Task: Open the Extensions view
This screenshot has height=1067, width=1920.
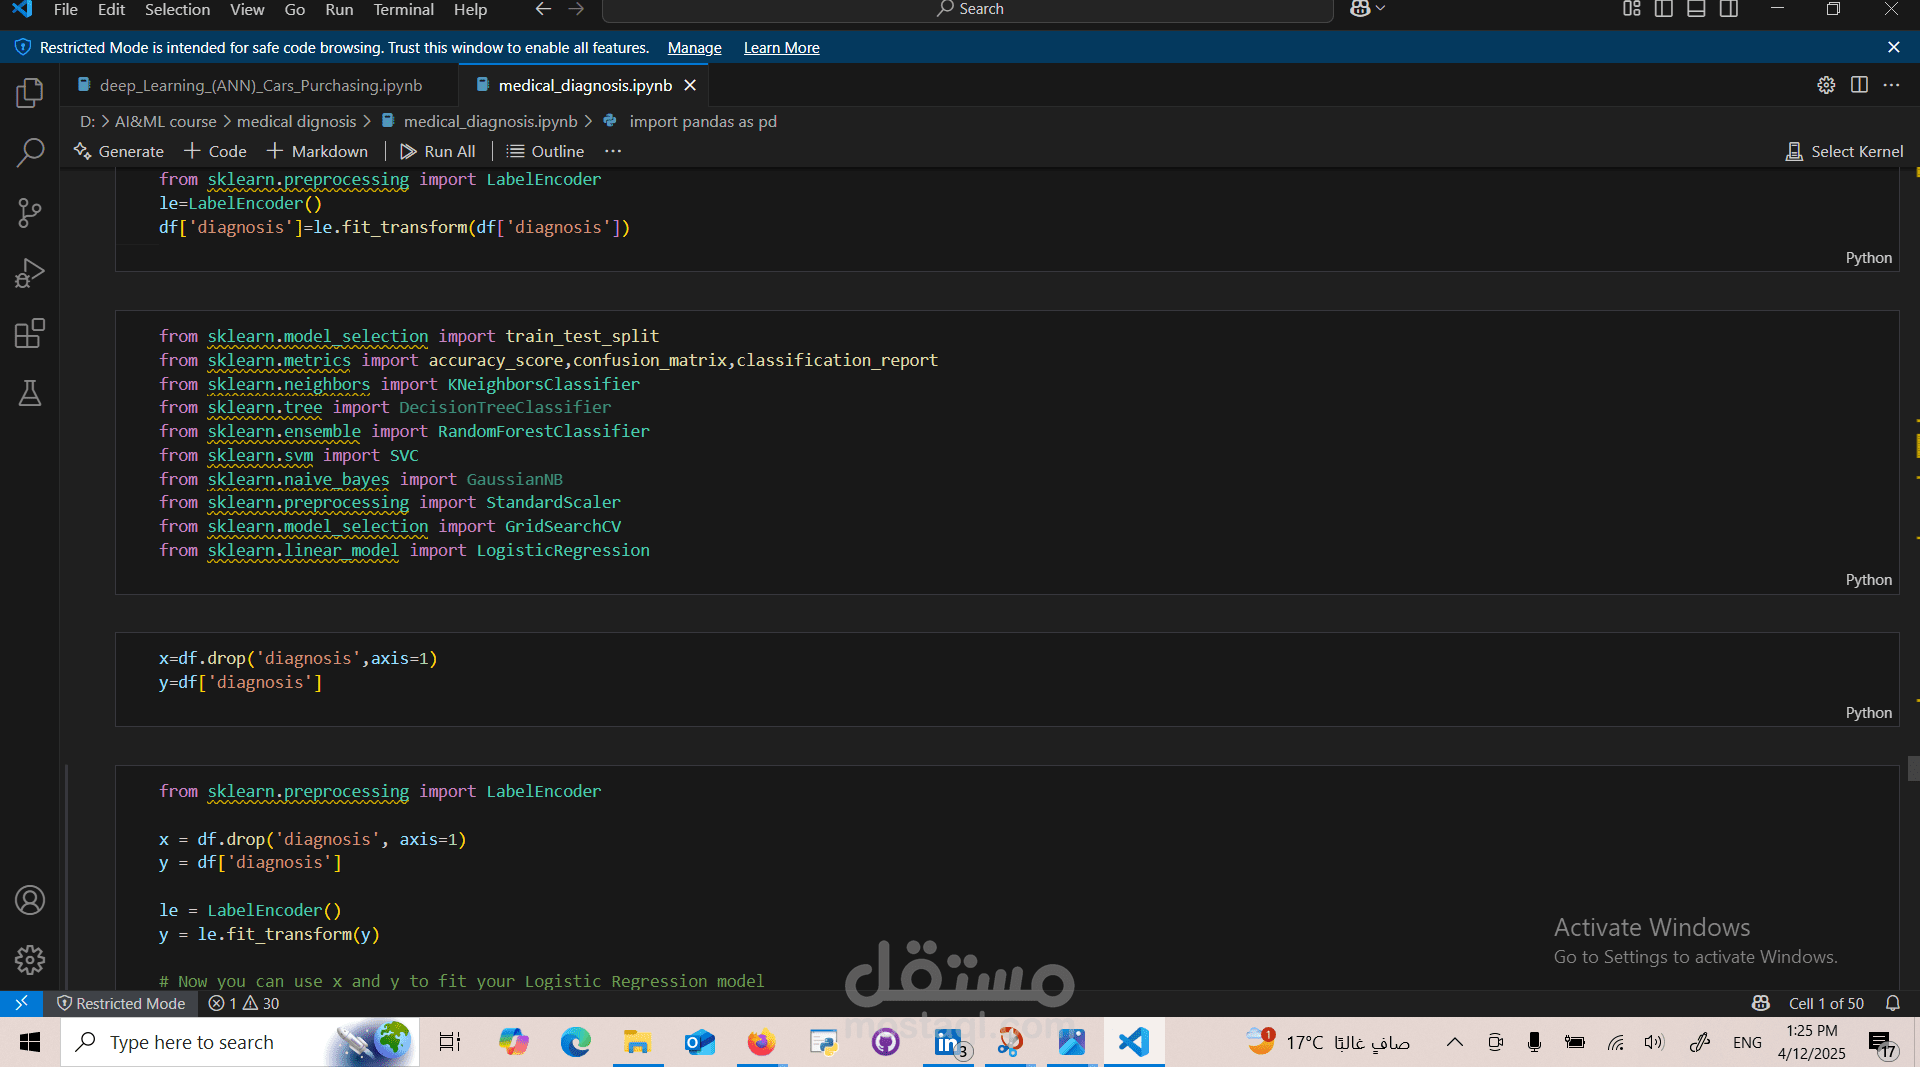Action: click(x=30, y=333)
